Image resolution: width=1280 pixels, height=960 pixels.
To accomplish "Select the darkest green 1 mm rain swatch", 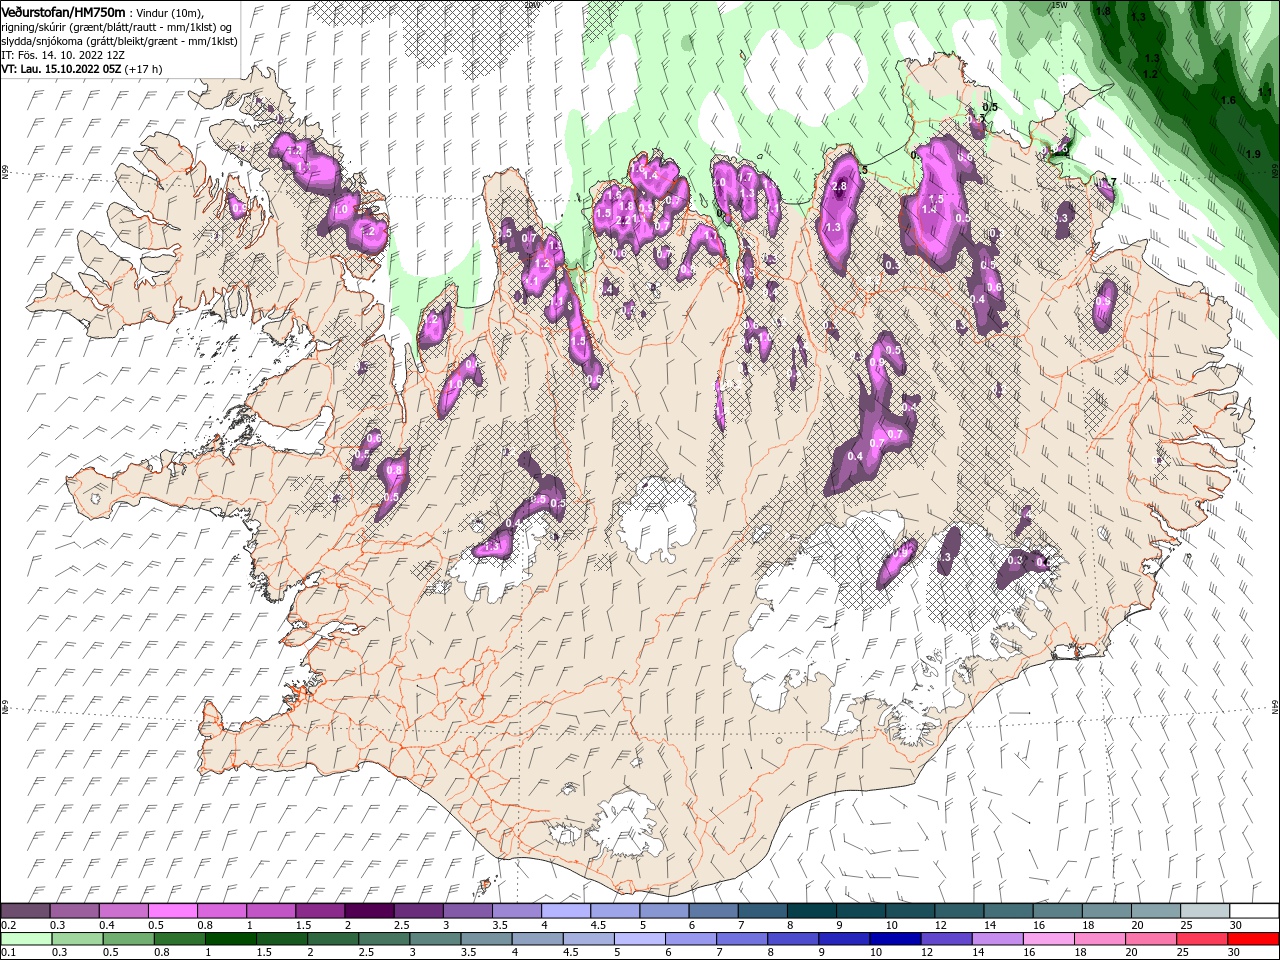I will 230,940.
